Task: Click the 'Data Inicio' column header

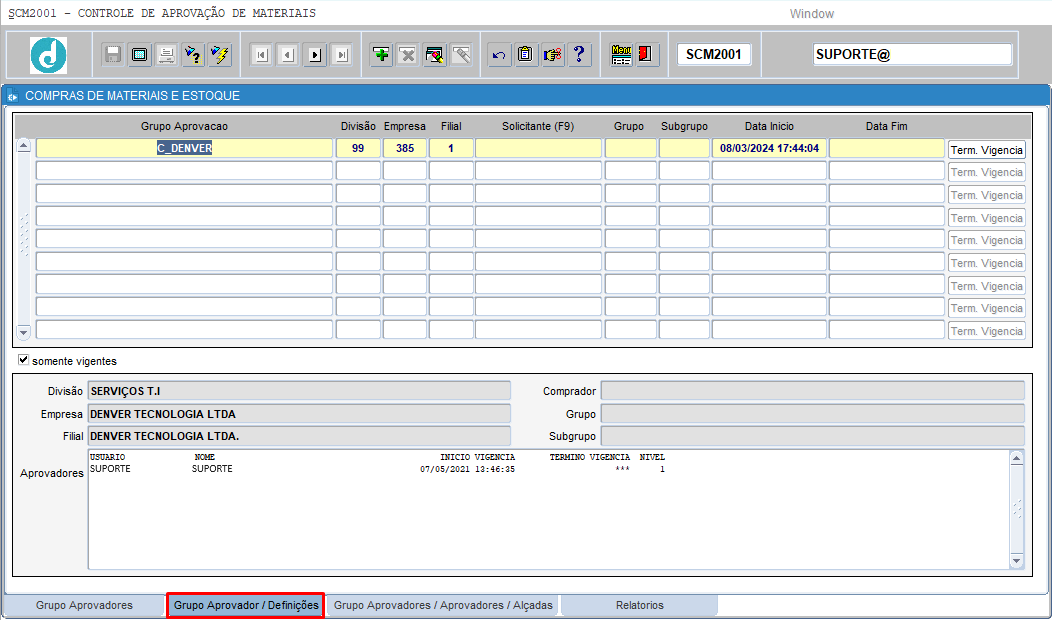Action: pos(770,126)
